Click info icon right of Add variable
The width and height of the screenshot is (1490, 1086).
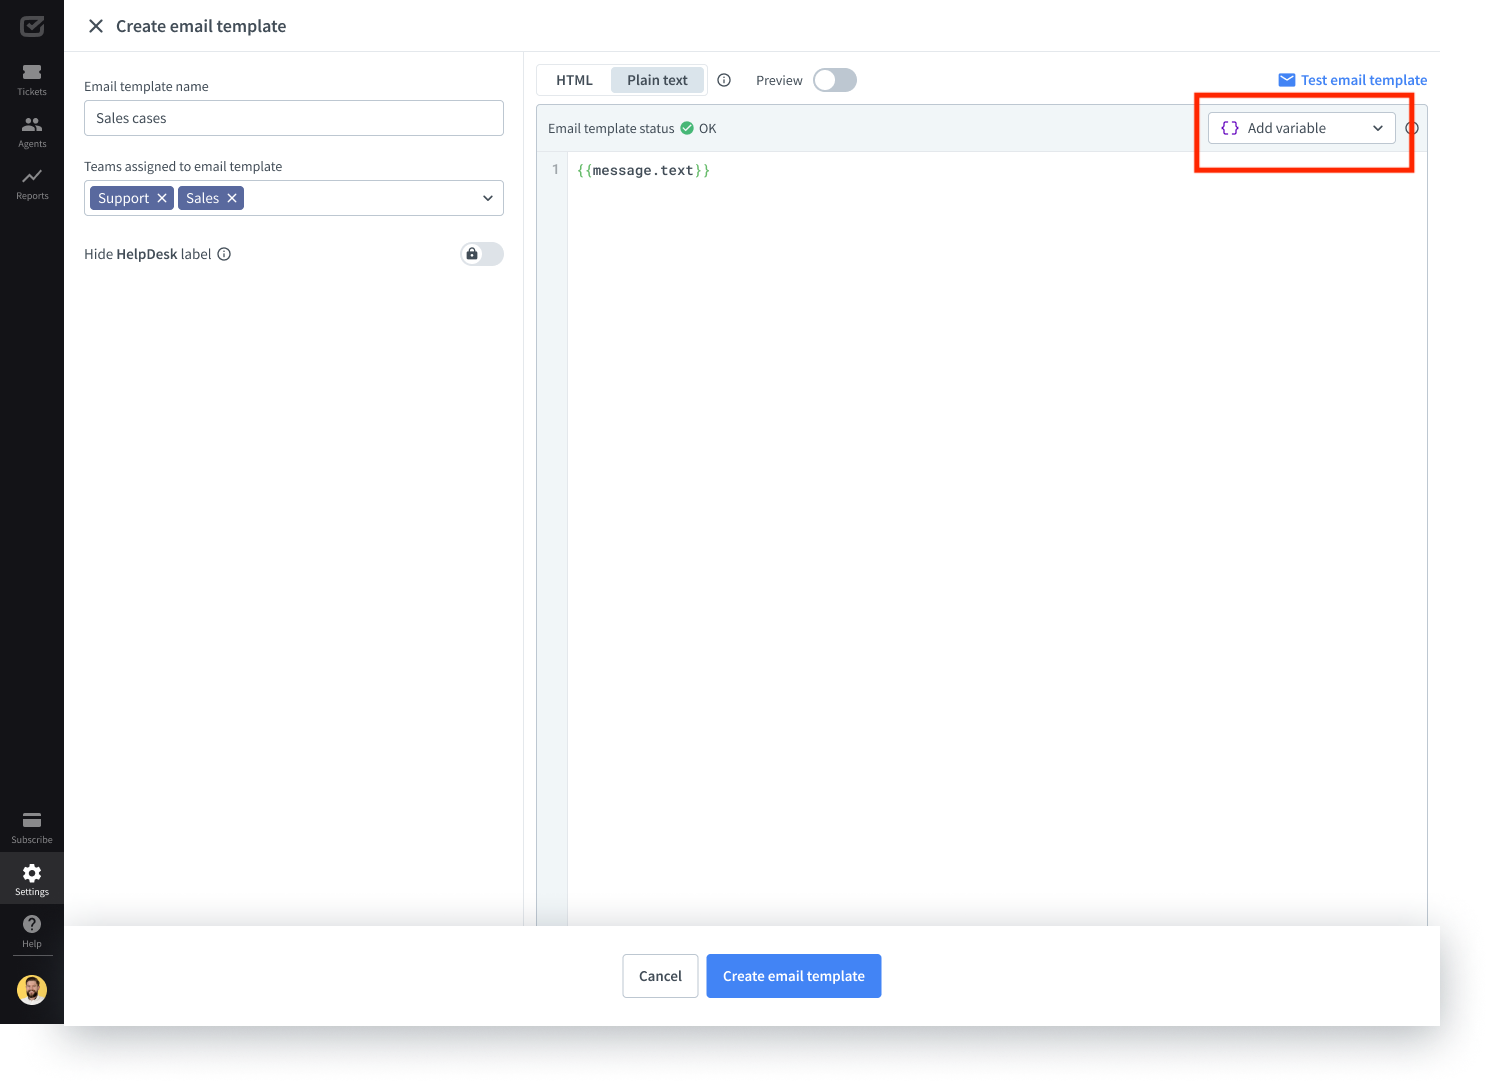[1412, 128]
